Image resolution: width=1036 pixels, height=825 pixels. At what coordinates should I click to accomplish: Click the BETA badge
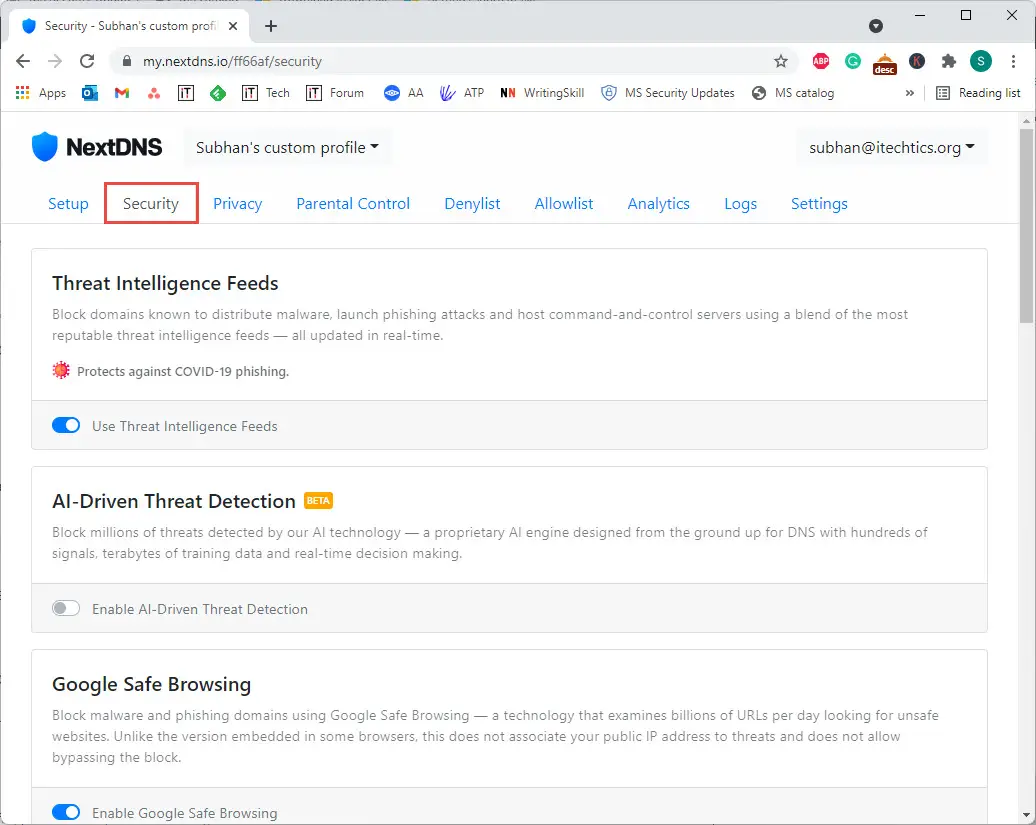pyautogui.click(x=318, y=500)
